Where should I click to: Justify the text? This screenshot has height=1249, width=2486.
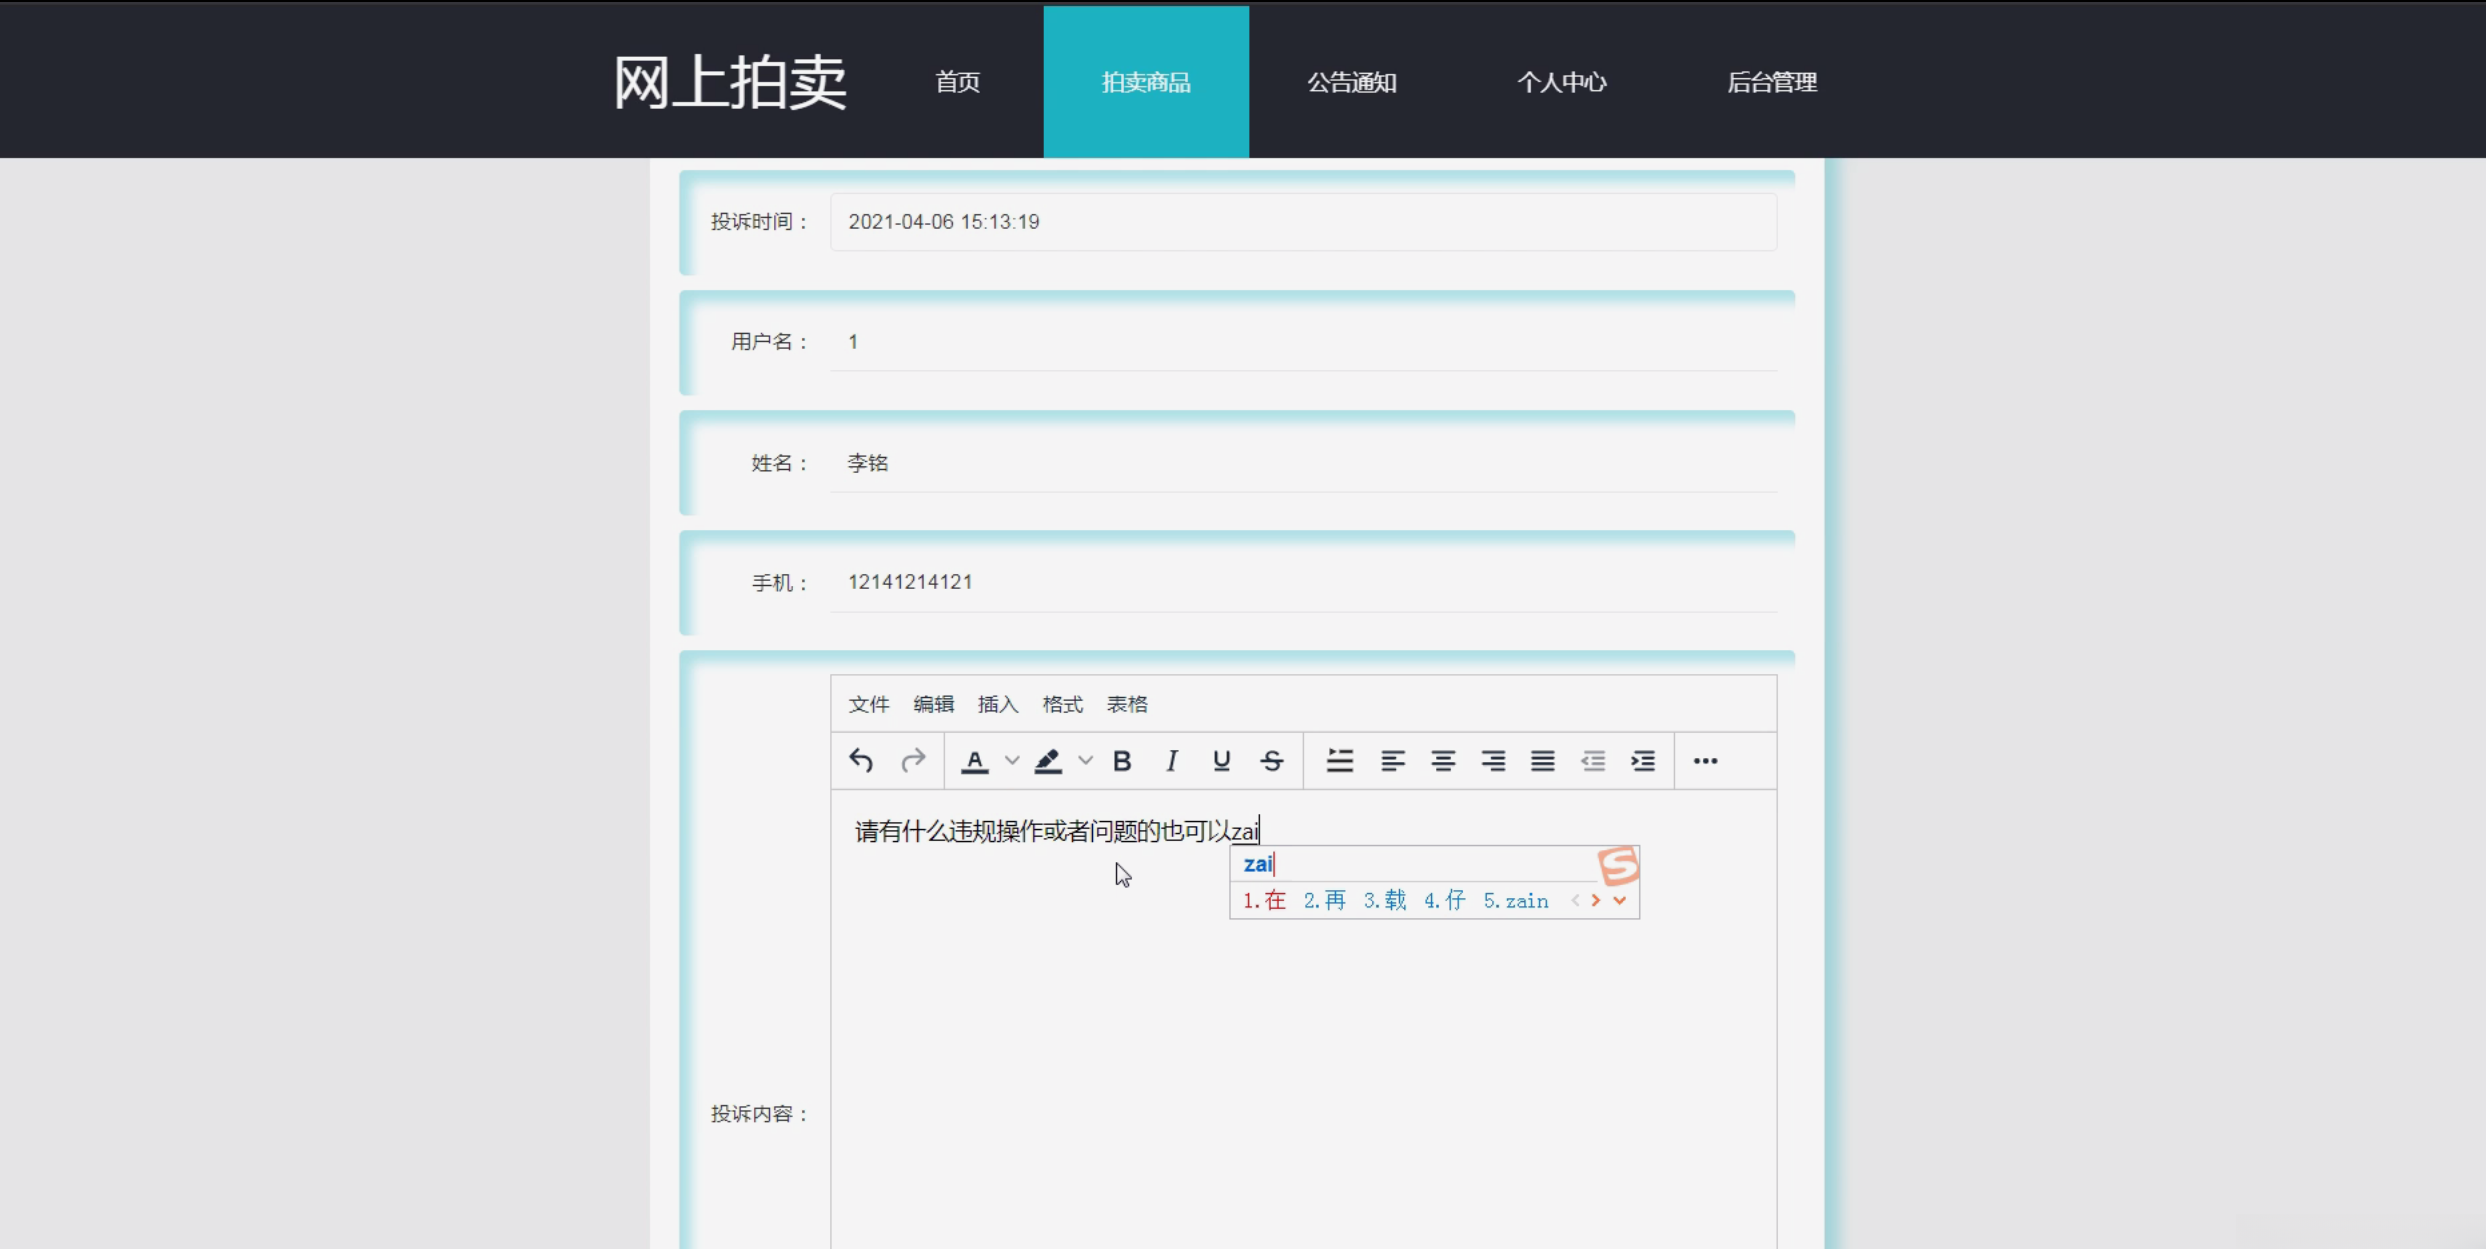pyautogui.click(x=1543, y=761)
